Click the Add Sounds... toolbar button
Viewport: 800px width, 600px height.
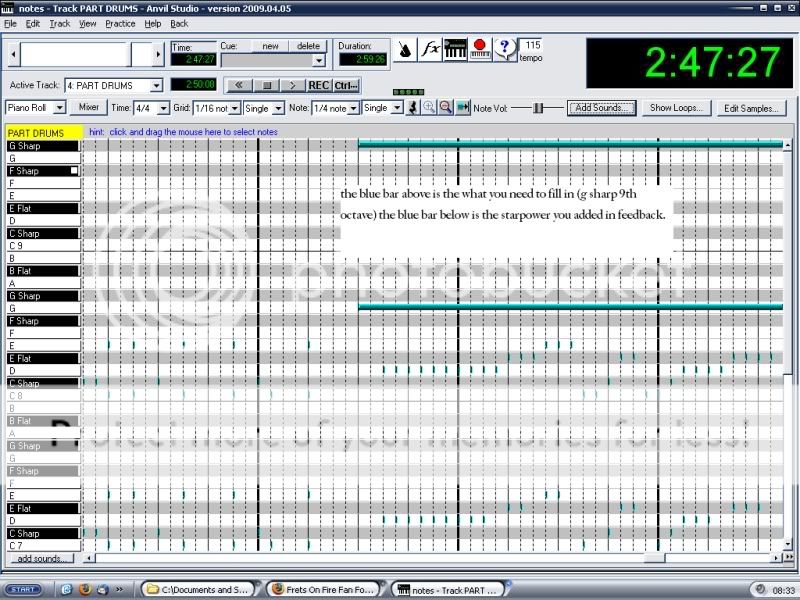click(602, 108)
